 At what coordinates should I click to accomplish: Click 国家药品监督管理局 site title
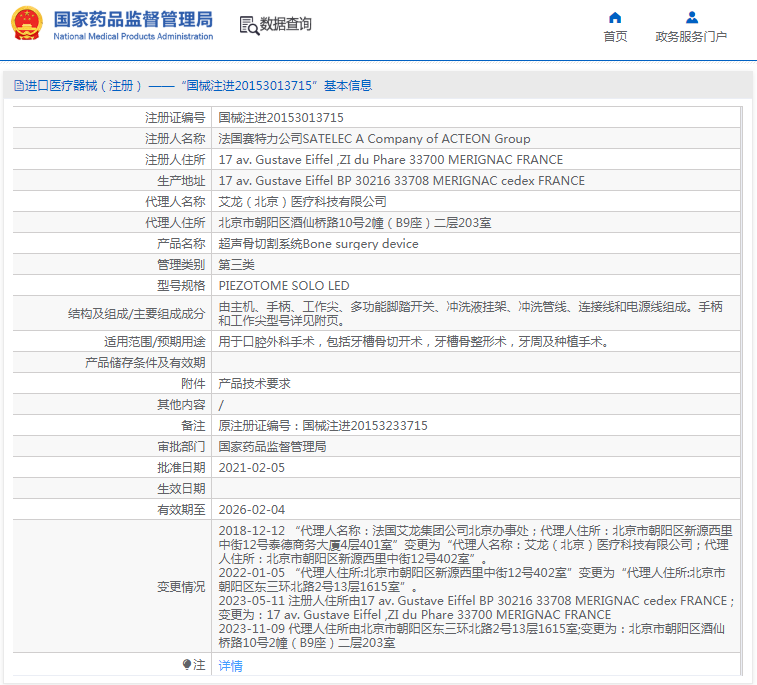(133, 19)
